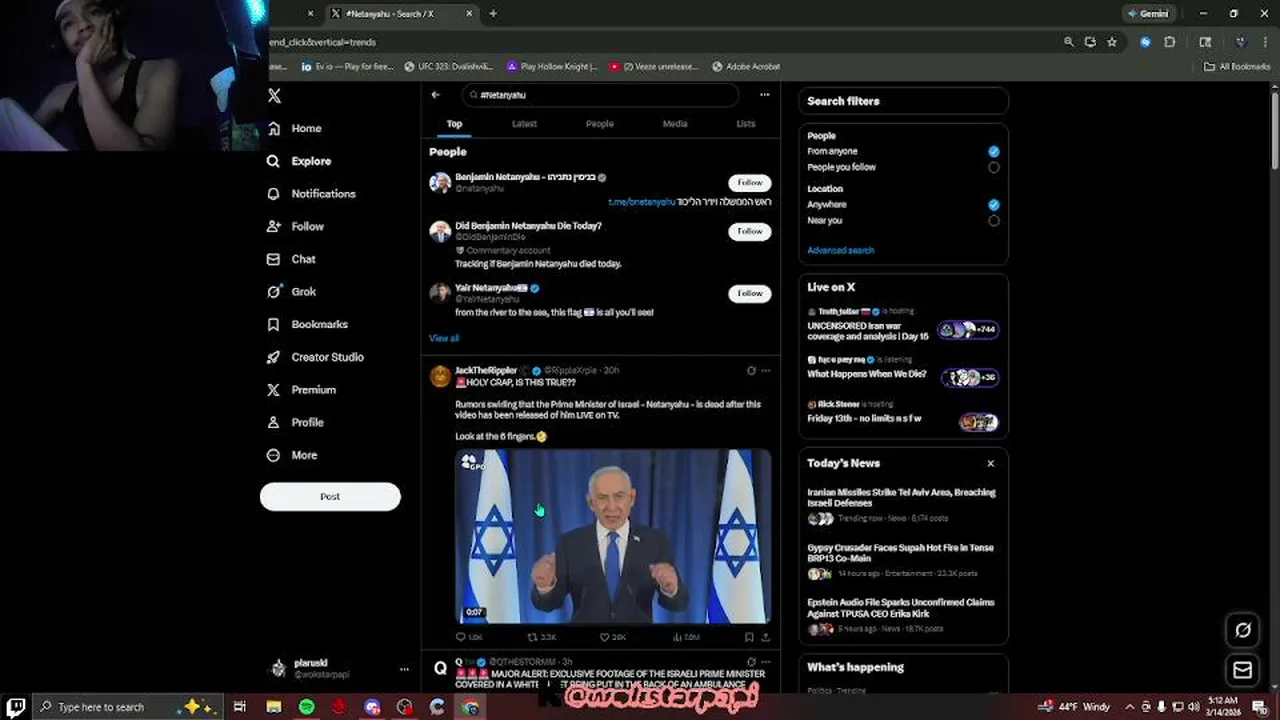
Task: Bookmark this page with the star icon
Action: (x=1111, y=42)
